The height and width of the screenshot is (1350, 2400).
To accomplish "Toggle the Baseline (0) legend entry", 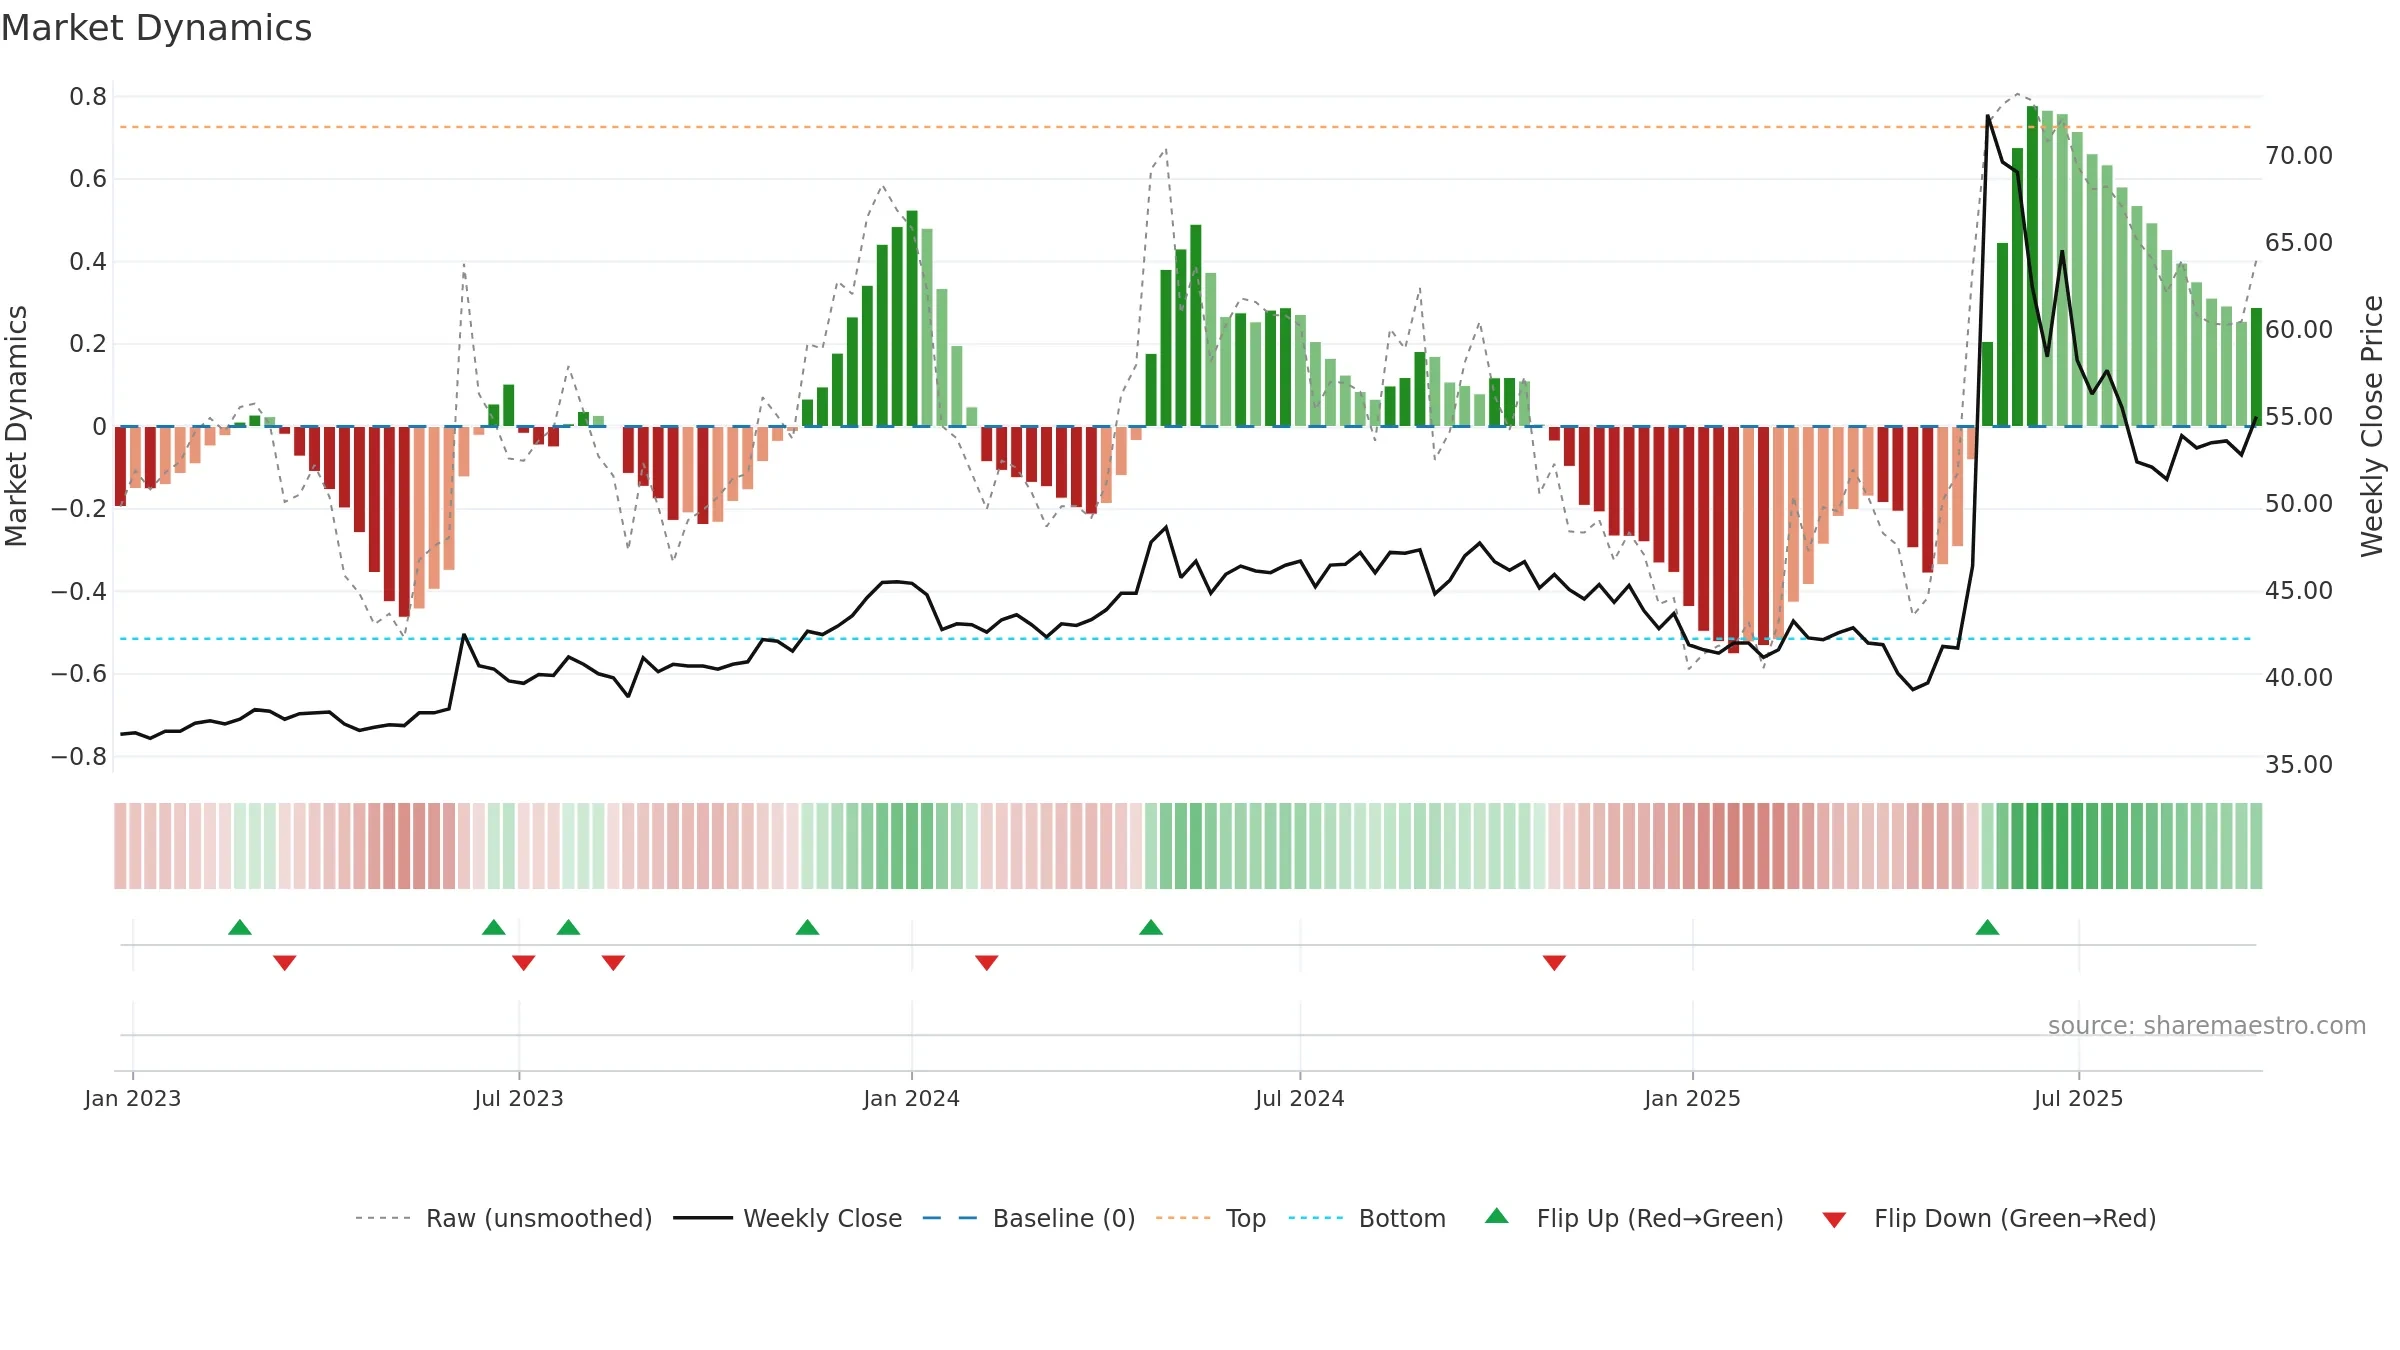I will 1028,1218.
